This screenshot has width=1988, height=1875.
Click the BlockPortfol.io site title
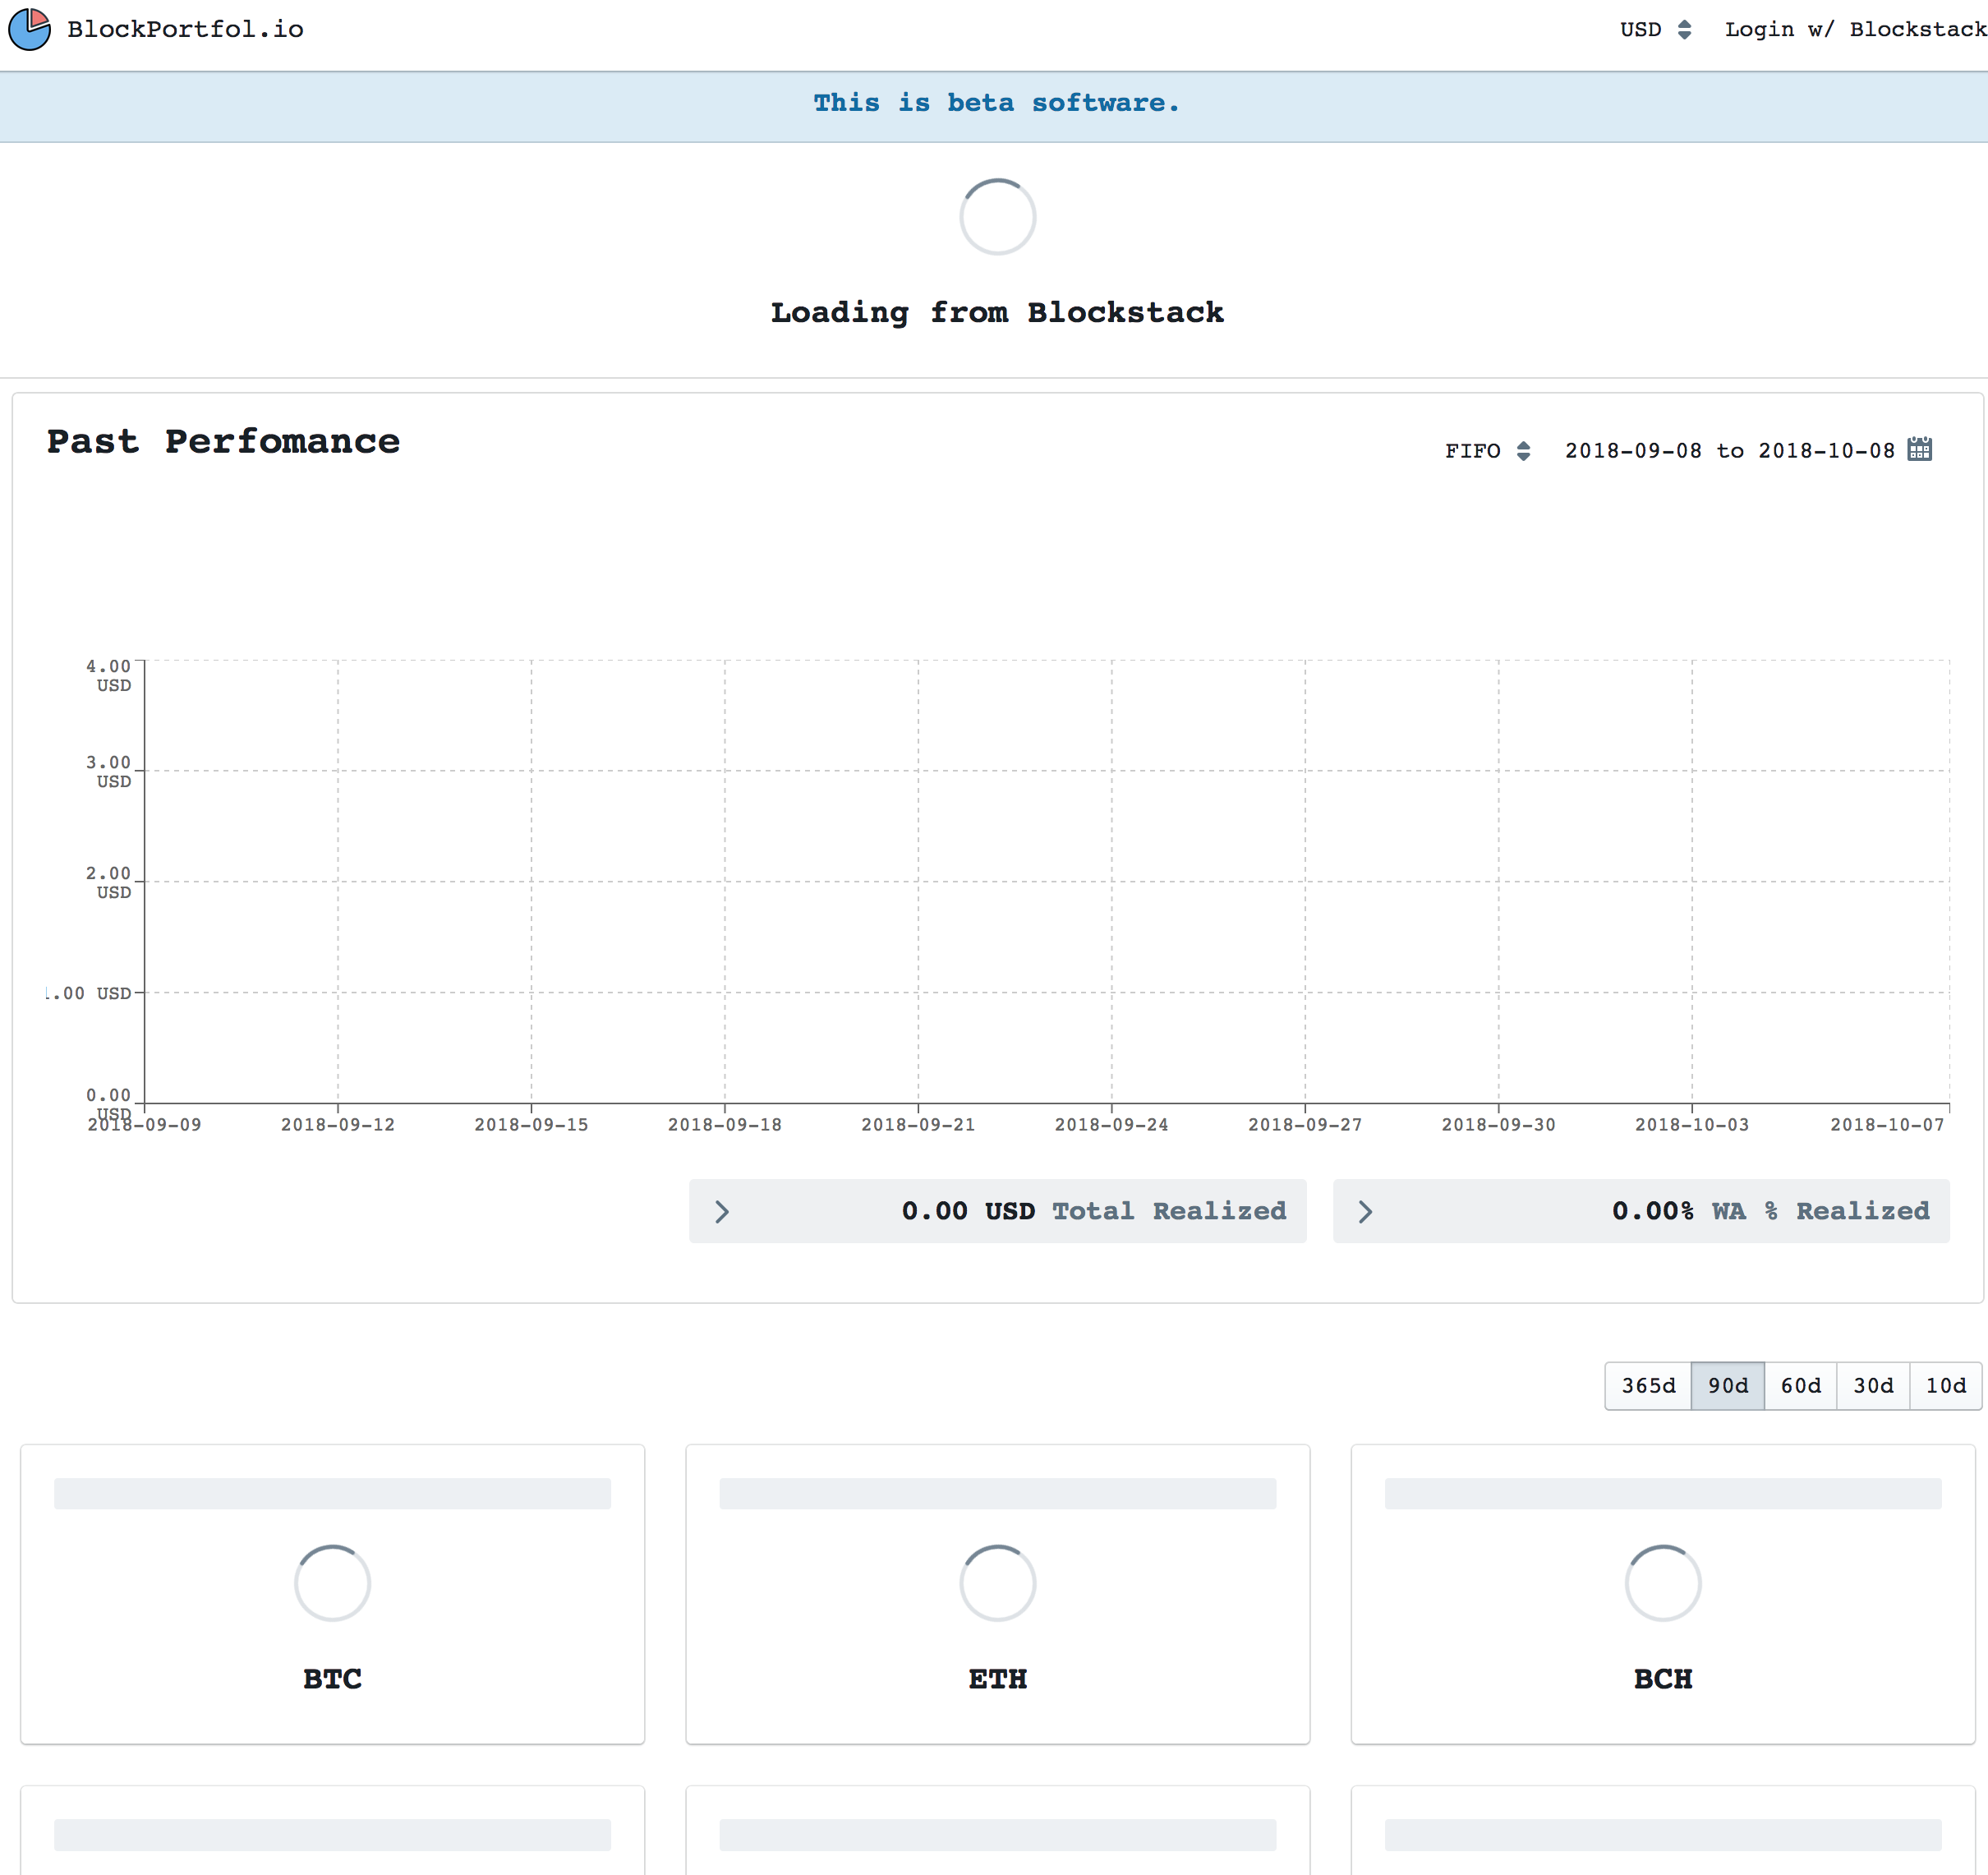point(185,29)
